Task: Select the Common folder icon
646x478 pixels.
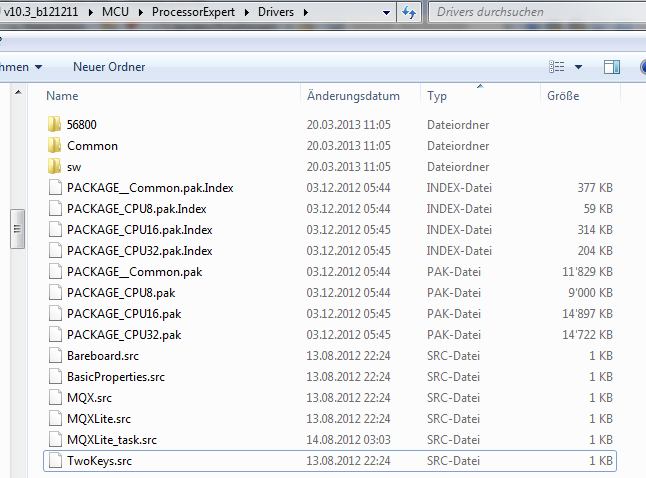Action: [54, 145]
